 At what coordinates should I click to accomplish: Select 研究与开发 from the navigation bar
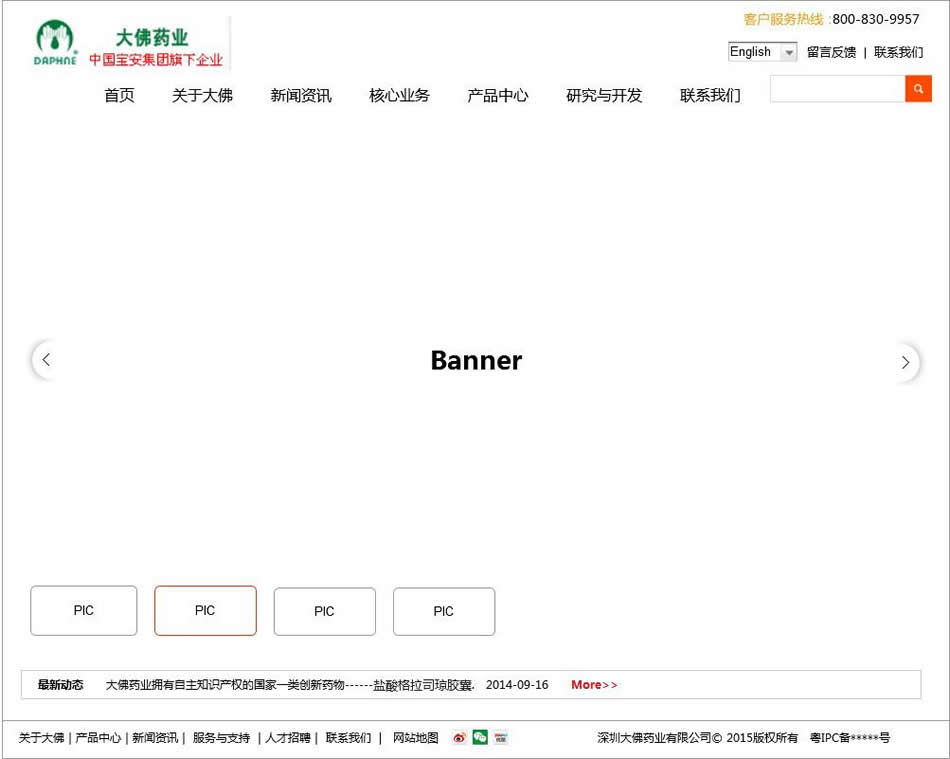point(602,96)
